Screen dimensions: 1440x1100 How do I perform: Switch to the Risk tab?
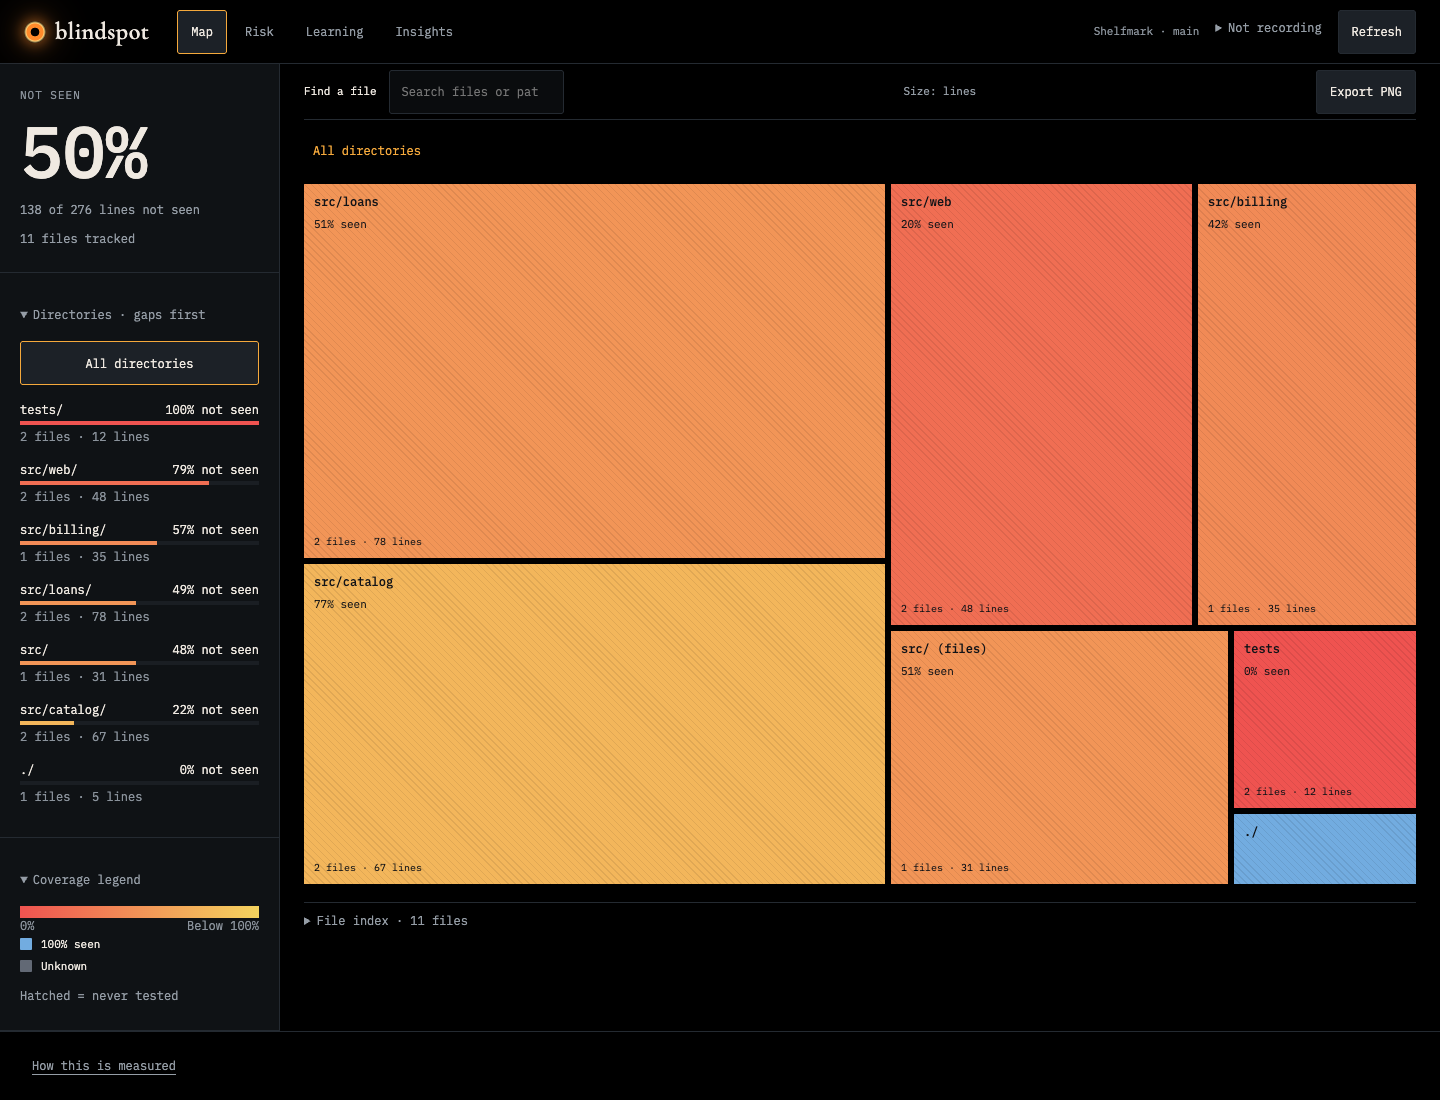click(259, 32)
